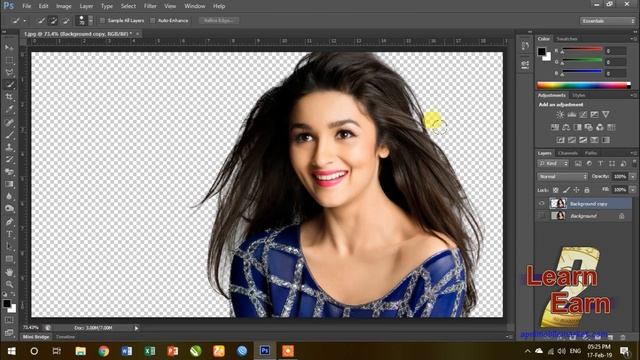Add a Brightness/Contrast adjustment
This screenshot has width=640, height=360.
(560, 115)
